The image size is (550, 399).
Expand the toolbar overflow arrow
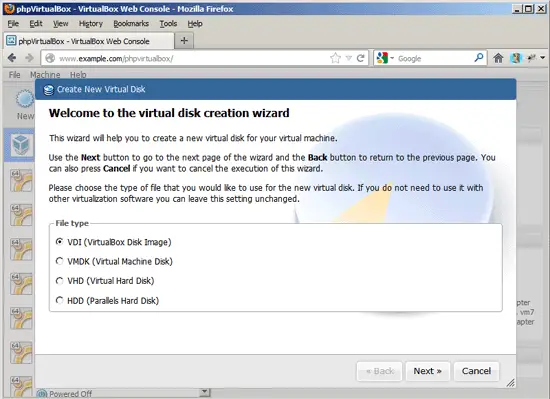pyautogui.click(x=543, y=58)
